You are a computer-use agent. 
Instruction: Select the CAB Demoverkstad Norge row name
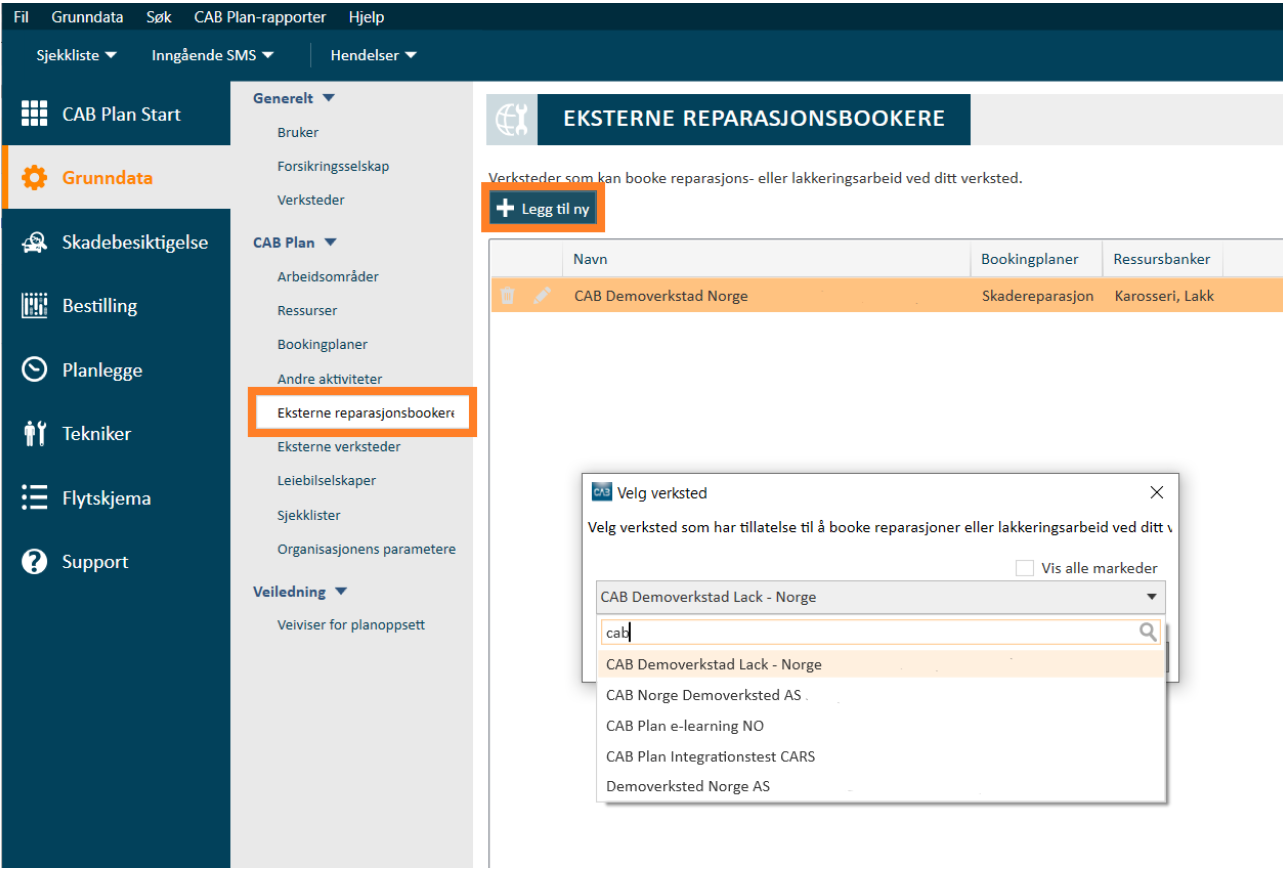pos(661,296)
